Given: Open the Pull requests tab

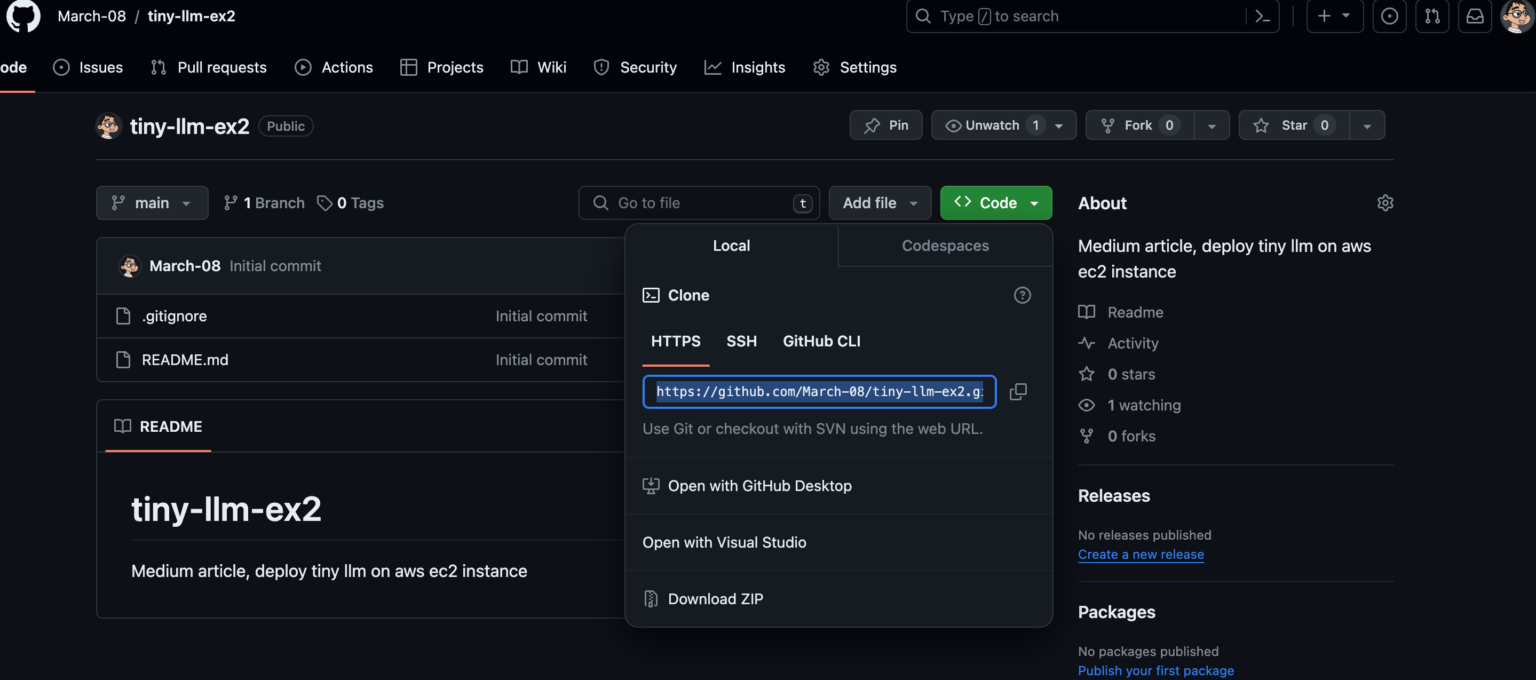Looking at the screenshot, I should (209, 67).
